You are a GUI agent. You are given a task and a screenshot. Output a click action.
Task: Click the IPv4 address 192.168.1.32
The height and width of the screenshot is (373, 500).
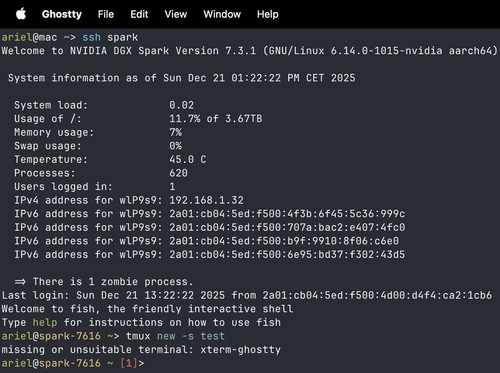click(206, 200)
